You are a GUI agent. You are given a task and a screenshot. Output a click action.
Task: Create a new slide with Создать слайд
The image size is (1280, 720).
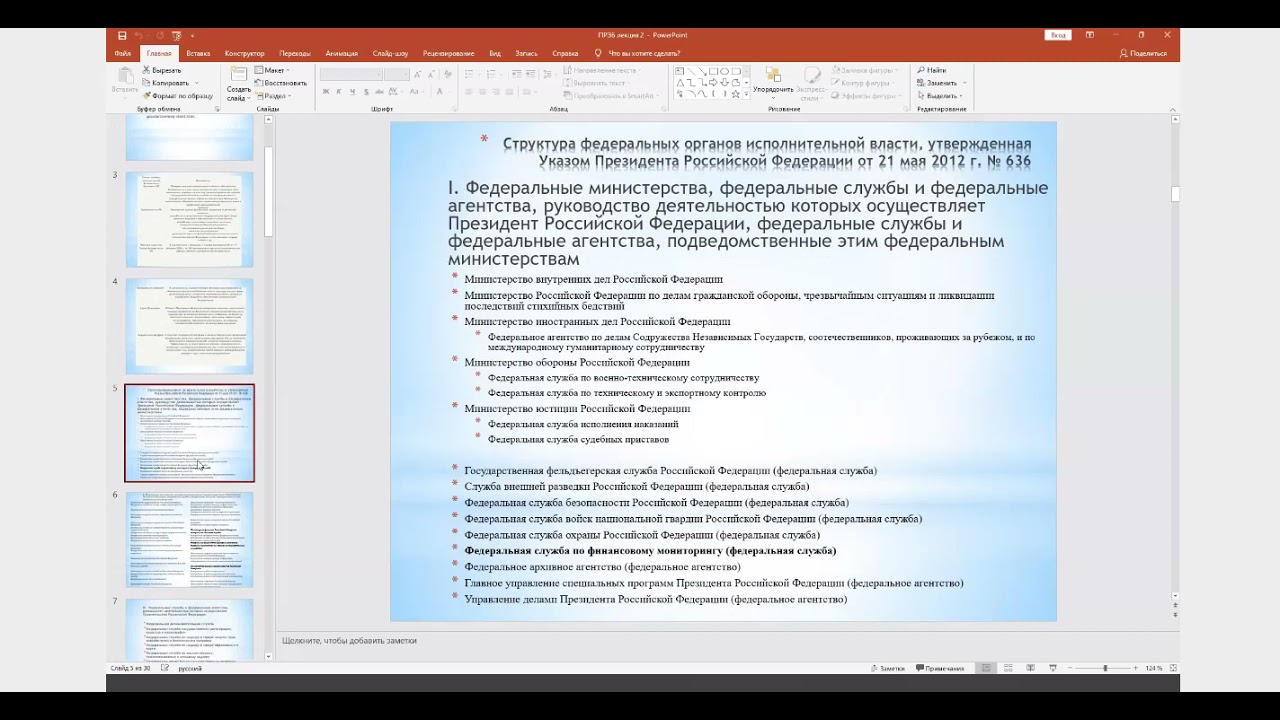pos(239,85)
